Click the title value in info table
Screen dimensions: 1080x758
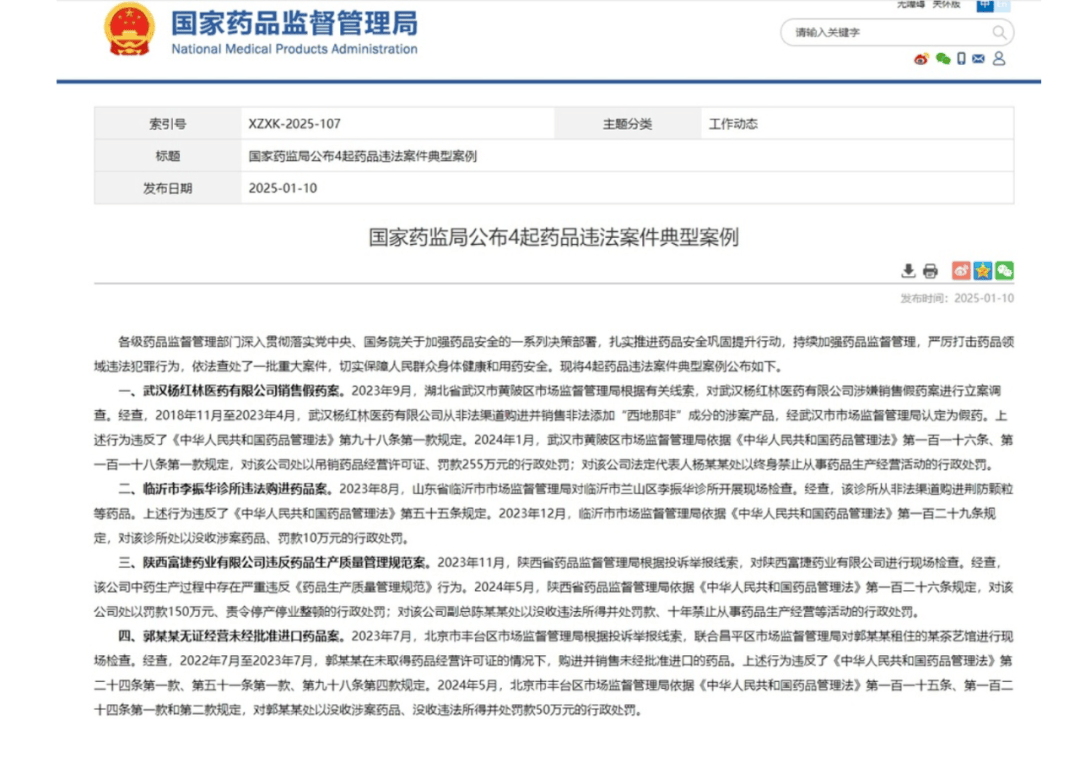click(363, 156)
